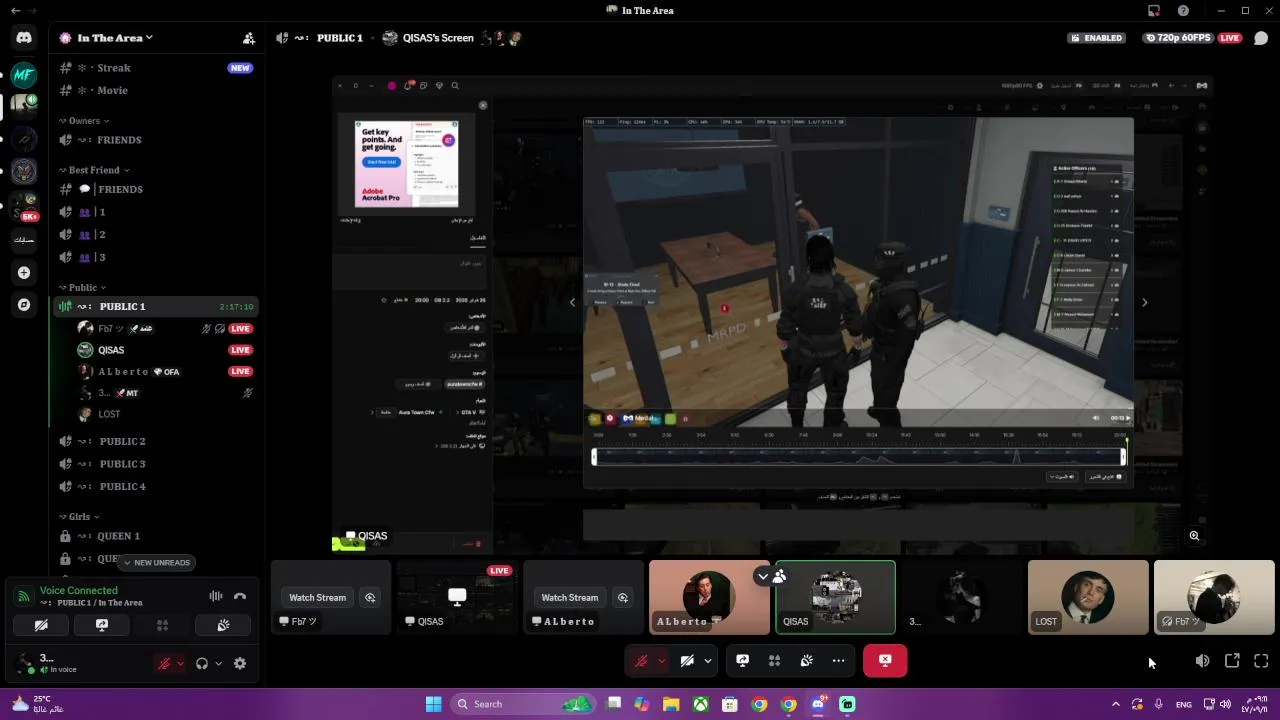Viewport: 1280px width, 720px height.
Task: Toggle noise suppression in voice panel
Action: pos(215,596)
